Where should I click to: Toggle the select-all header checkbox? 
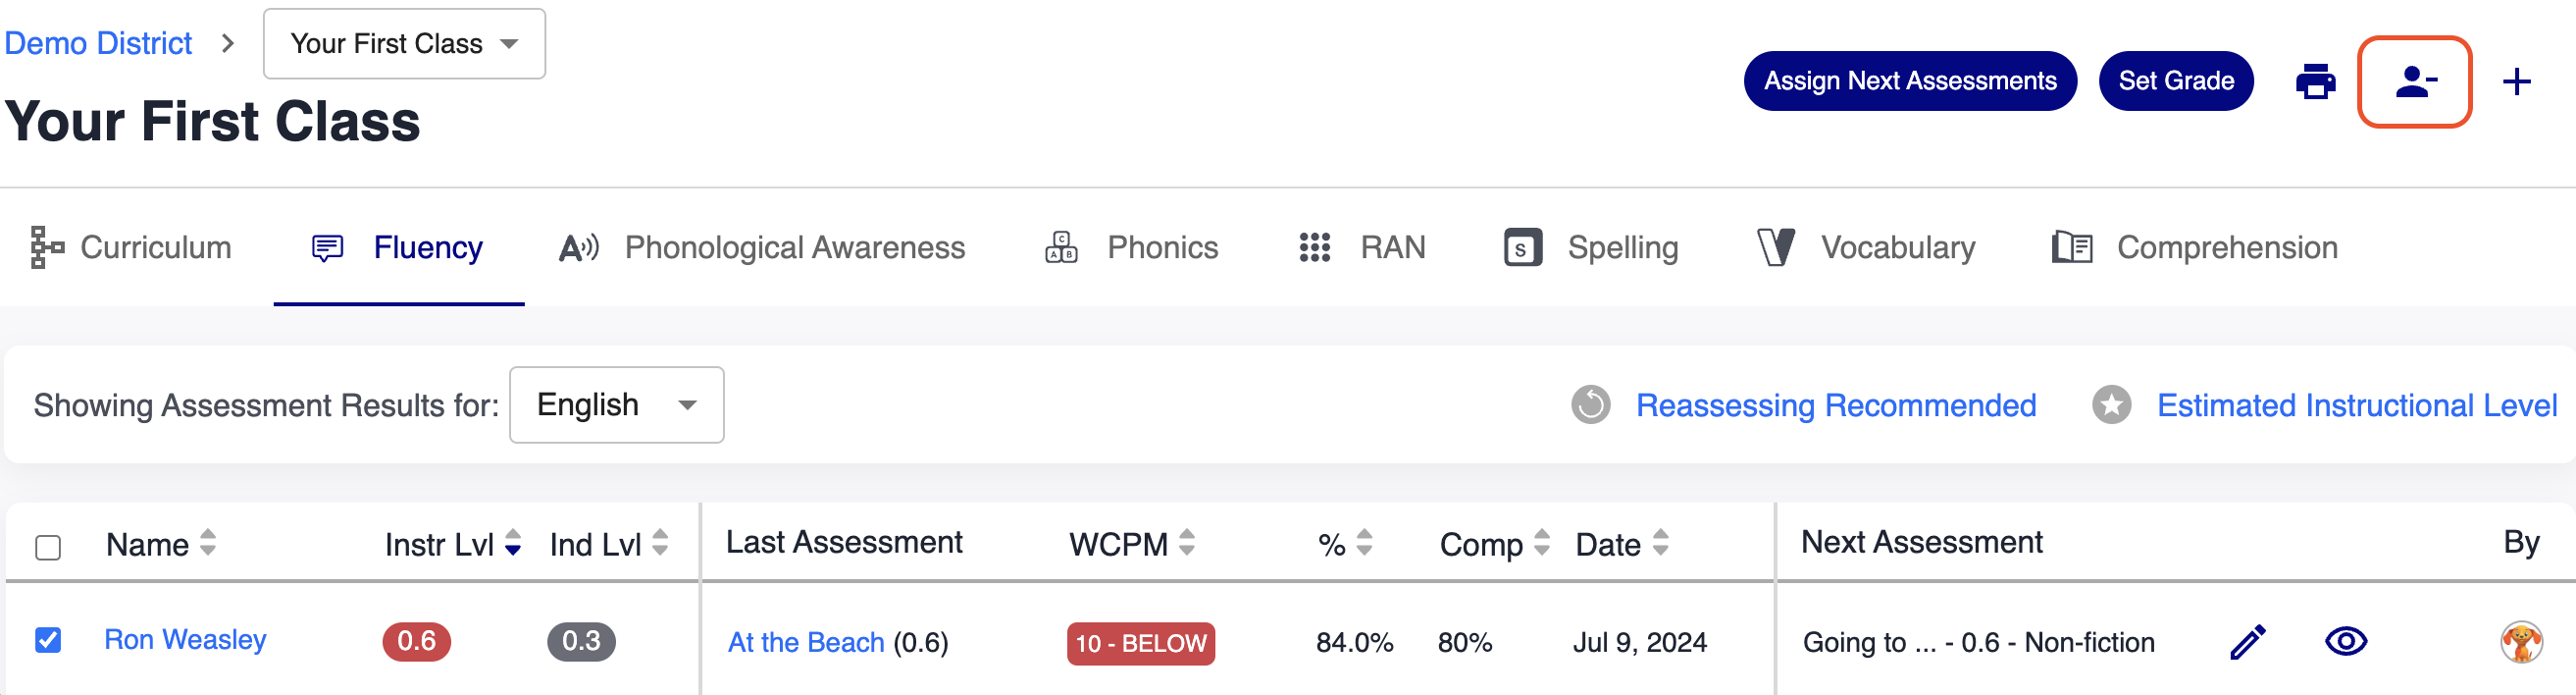(48, 547)
